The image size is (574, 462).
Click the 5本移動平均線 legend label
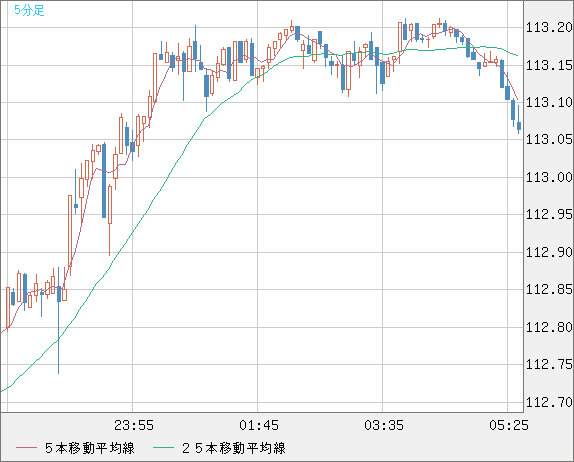click(x=90, y=448)
